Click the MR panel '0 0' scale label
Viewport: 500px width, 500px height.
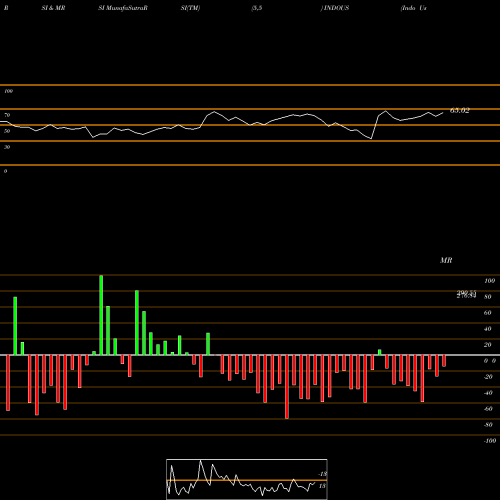[490, 361]
